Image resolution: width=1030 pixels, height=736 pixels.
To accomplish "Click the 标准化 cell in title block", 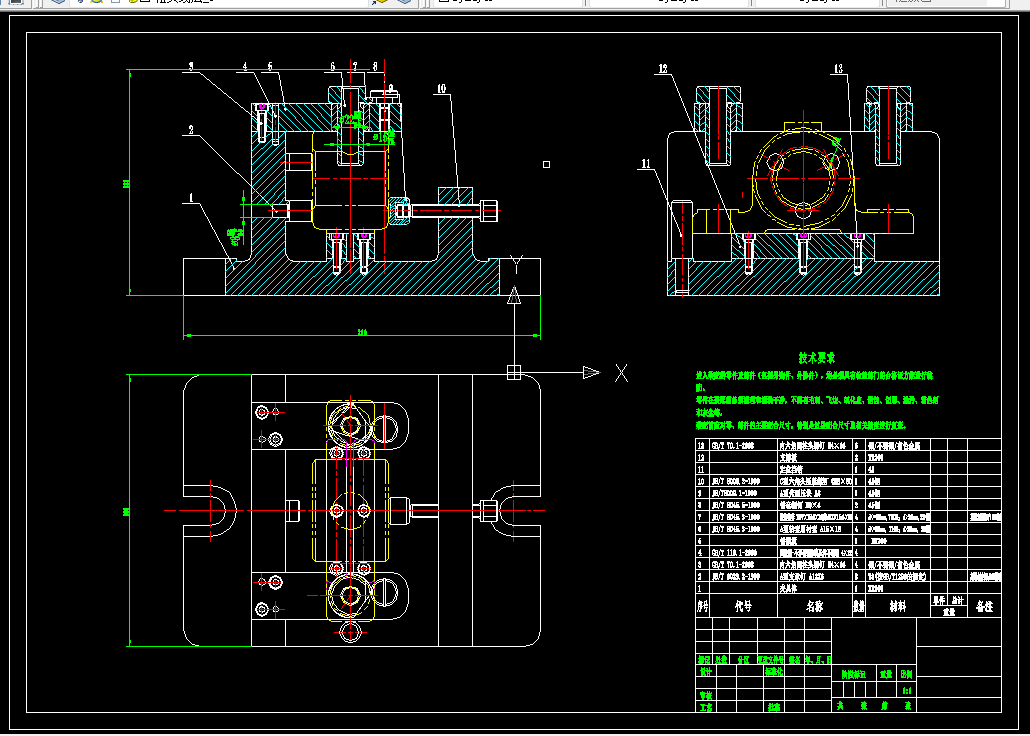I will pyautogui.click(x=774, y=672).
